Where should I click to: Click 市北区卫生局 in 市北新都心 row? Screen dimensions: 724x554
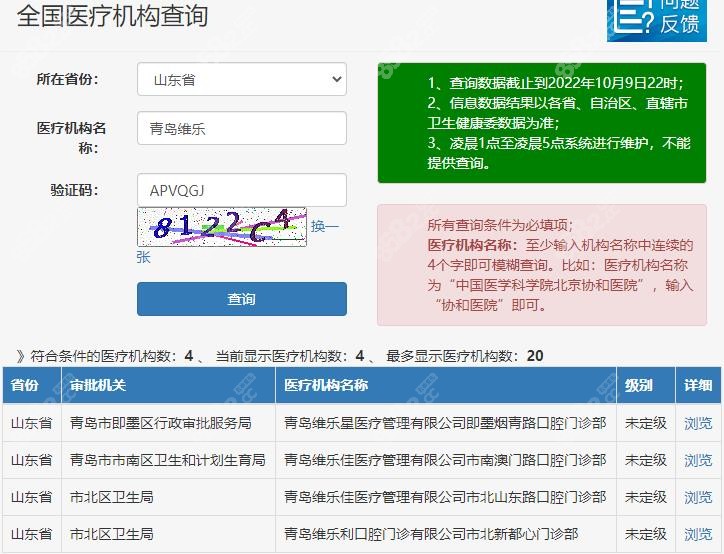(x=112, y=534)
